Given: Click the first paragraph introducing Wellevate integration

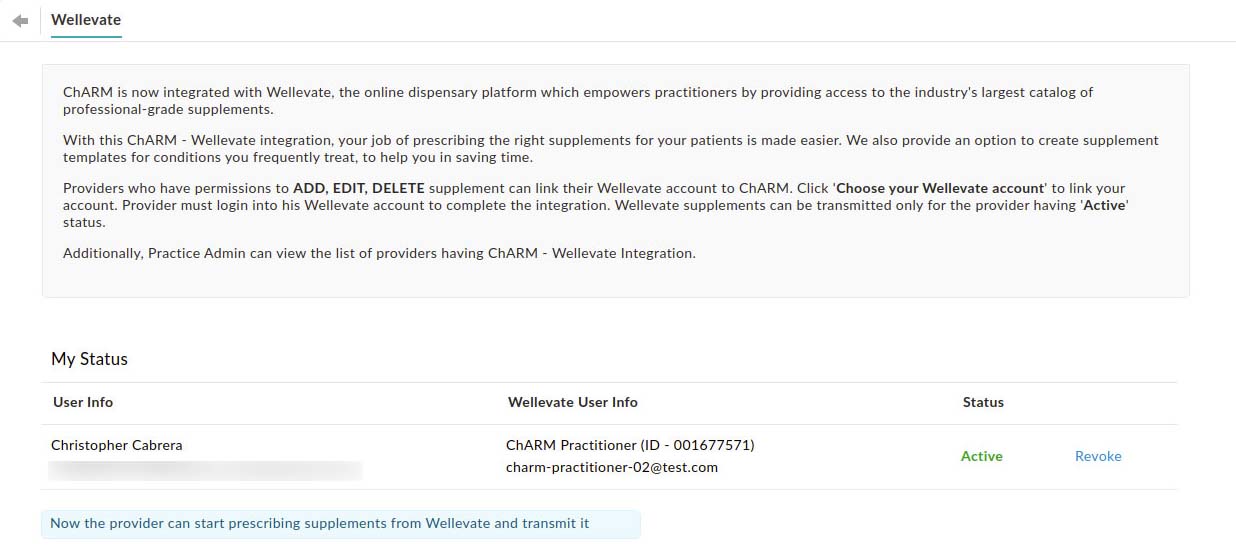Looking at the screenshot, I should pyautogui.click(x=578, y=100).
